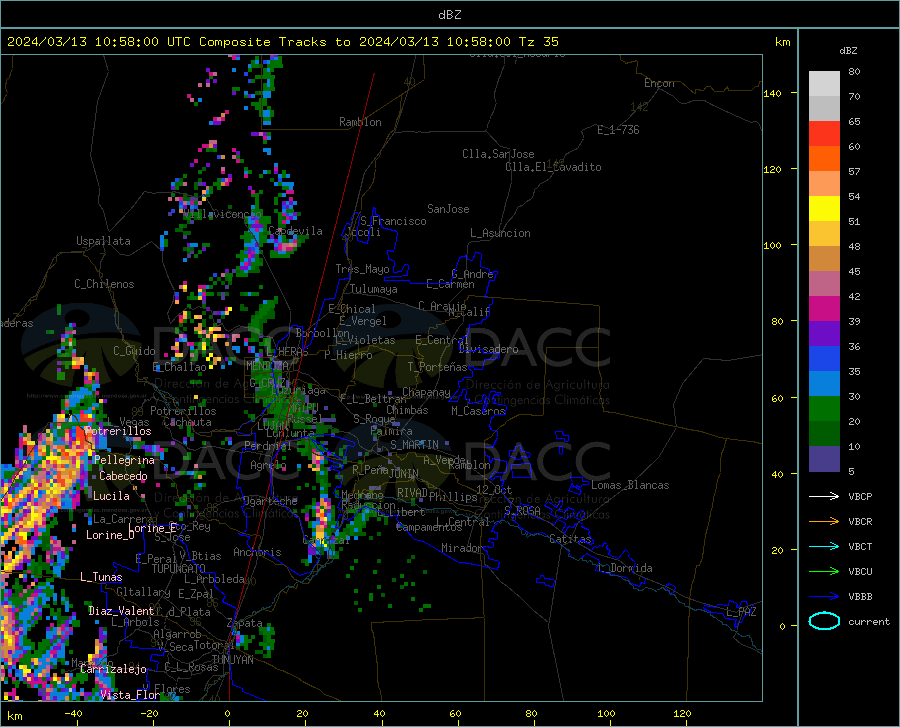Click the cyan 'current' ellipse legend icon

(824, 621)
